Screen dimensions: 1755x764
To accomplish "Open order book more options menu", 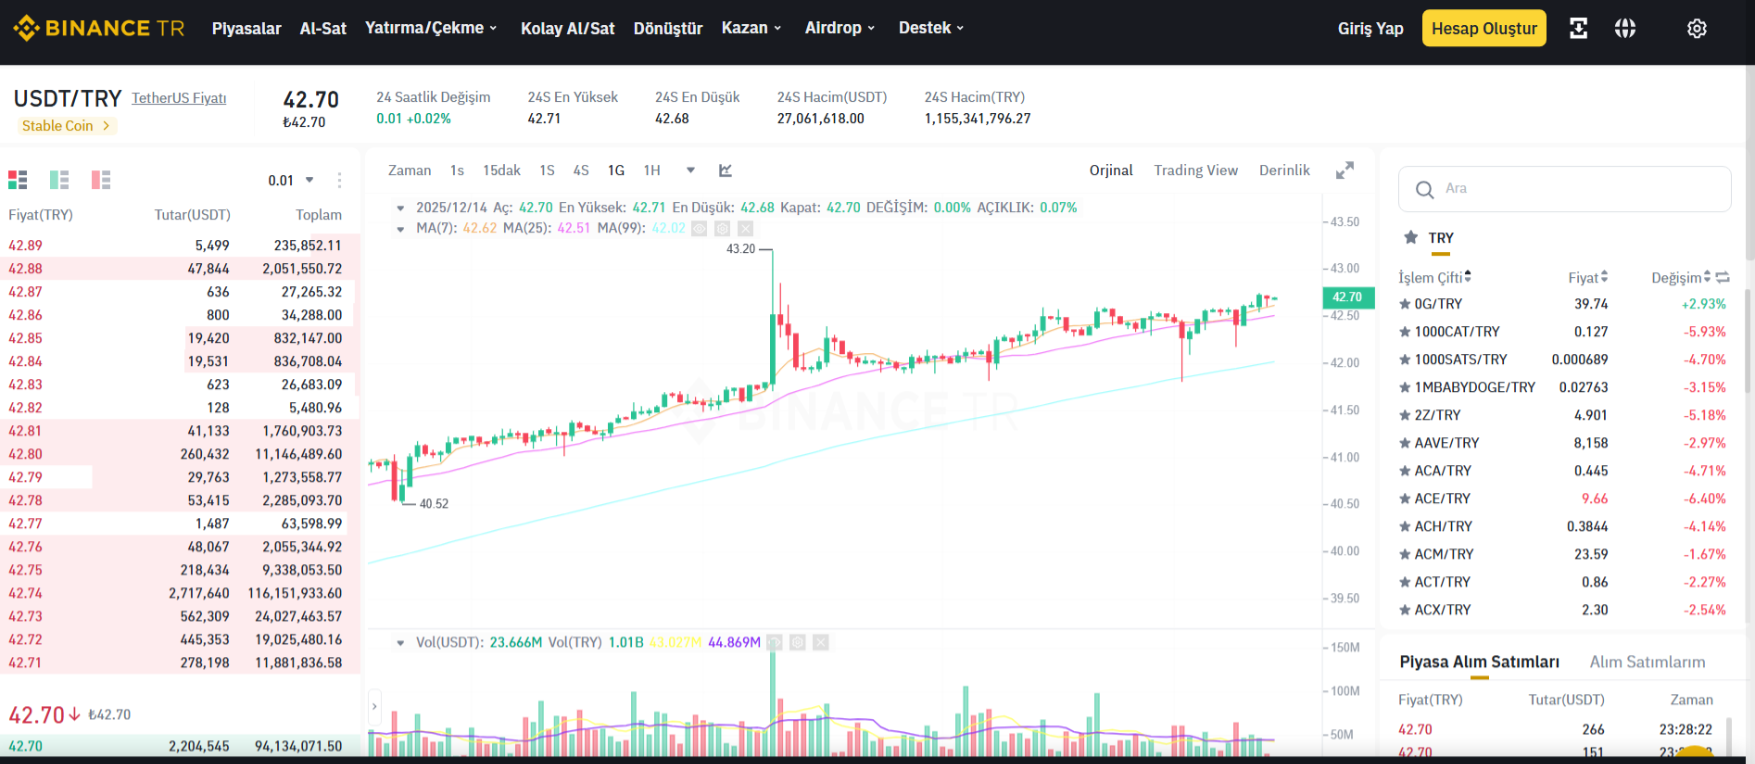I will [339, 180].
